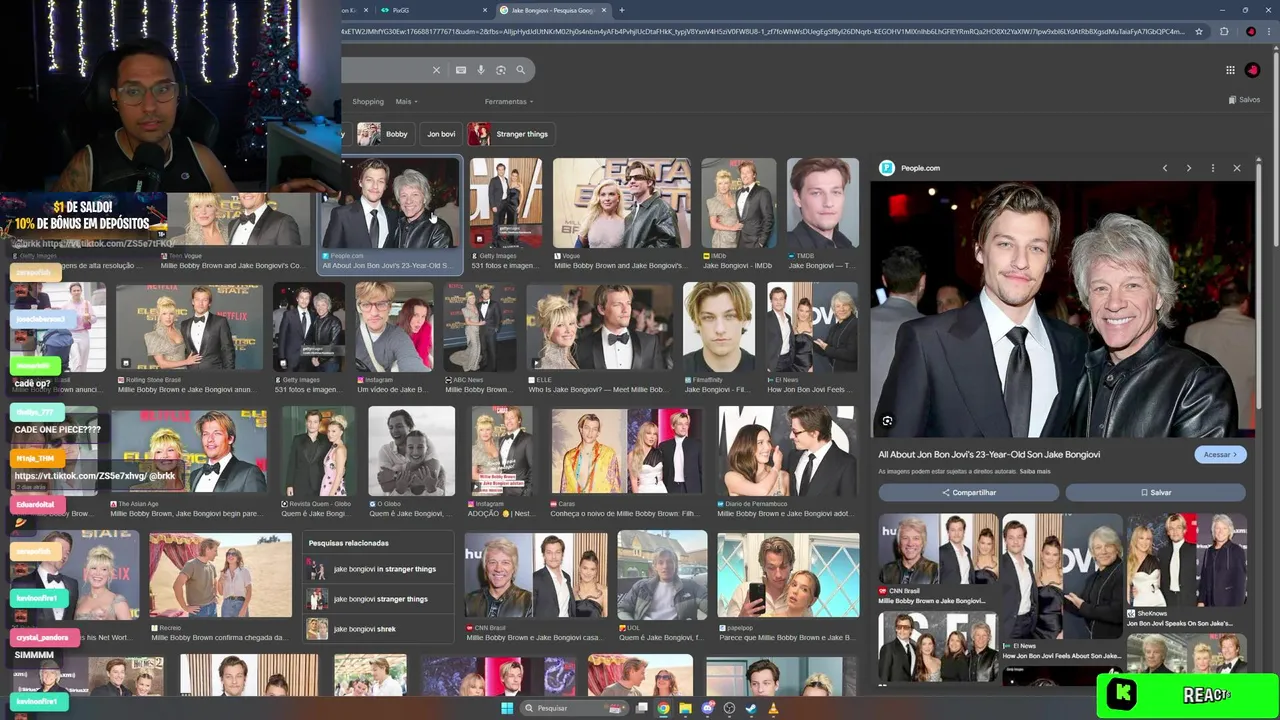This screenshot has height=720, width=1280.
Task: Open File Explorer from the taskbar
Action: (685, 708)
